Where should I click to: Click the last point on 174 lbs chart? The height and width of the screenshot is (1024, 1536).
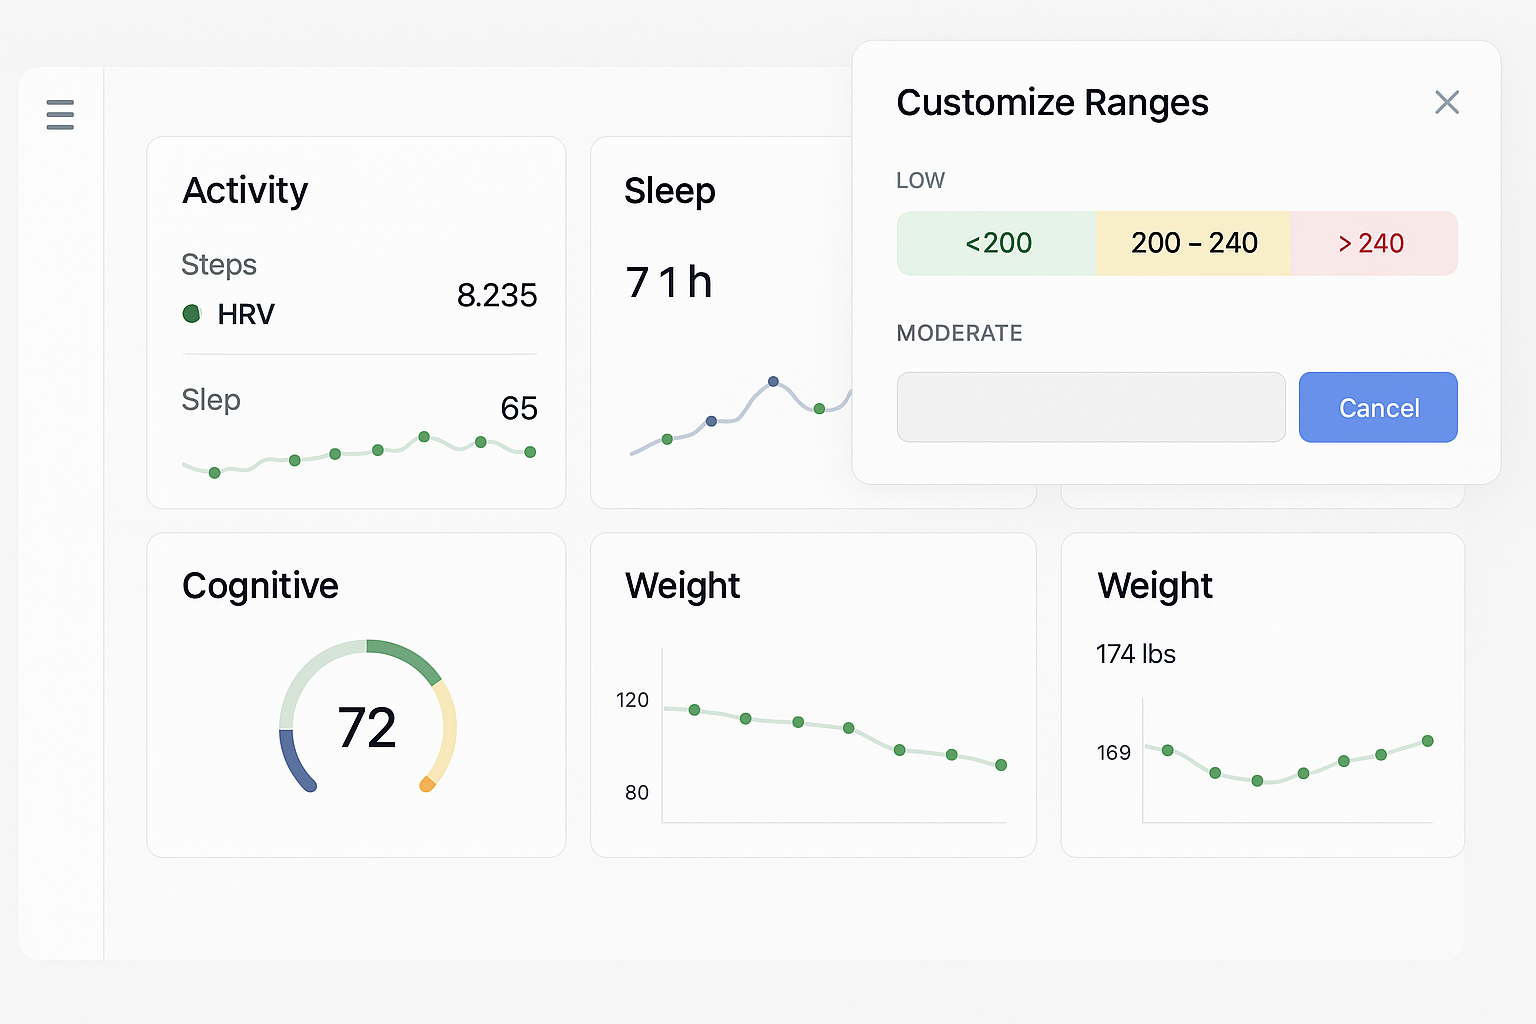1427,741
